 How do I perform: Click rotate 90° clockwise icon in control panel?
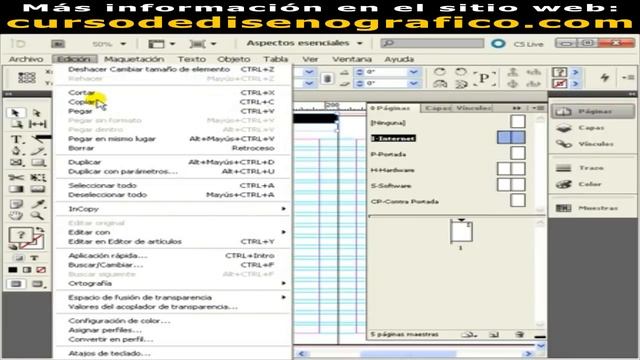pyautogui.click(x=439, y=72)
